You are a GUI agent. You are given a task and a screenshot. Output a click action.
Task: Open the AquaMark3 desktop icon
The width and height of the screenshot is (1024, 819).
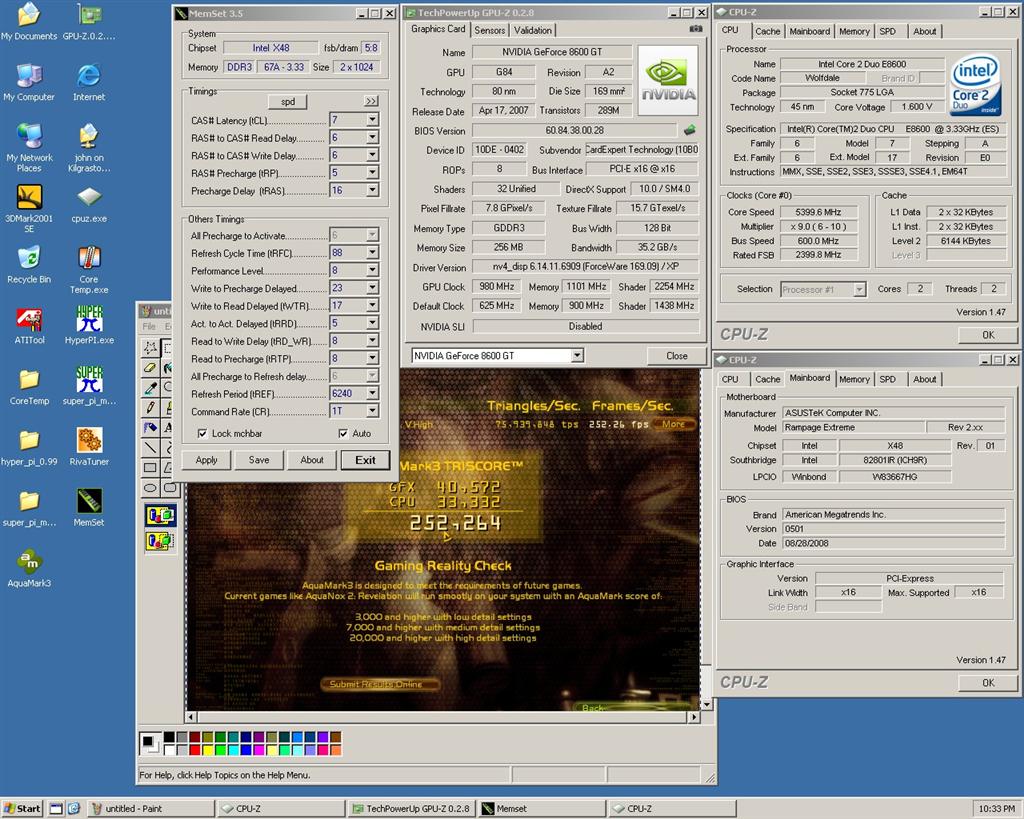(x=29, y=568)
